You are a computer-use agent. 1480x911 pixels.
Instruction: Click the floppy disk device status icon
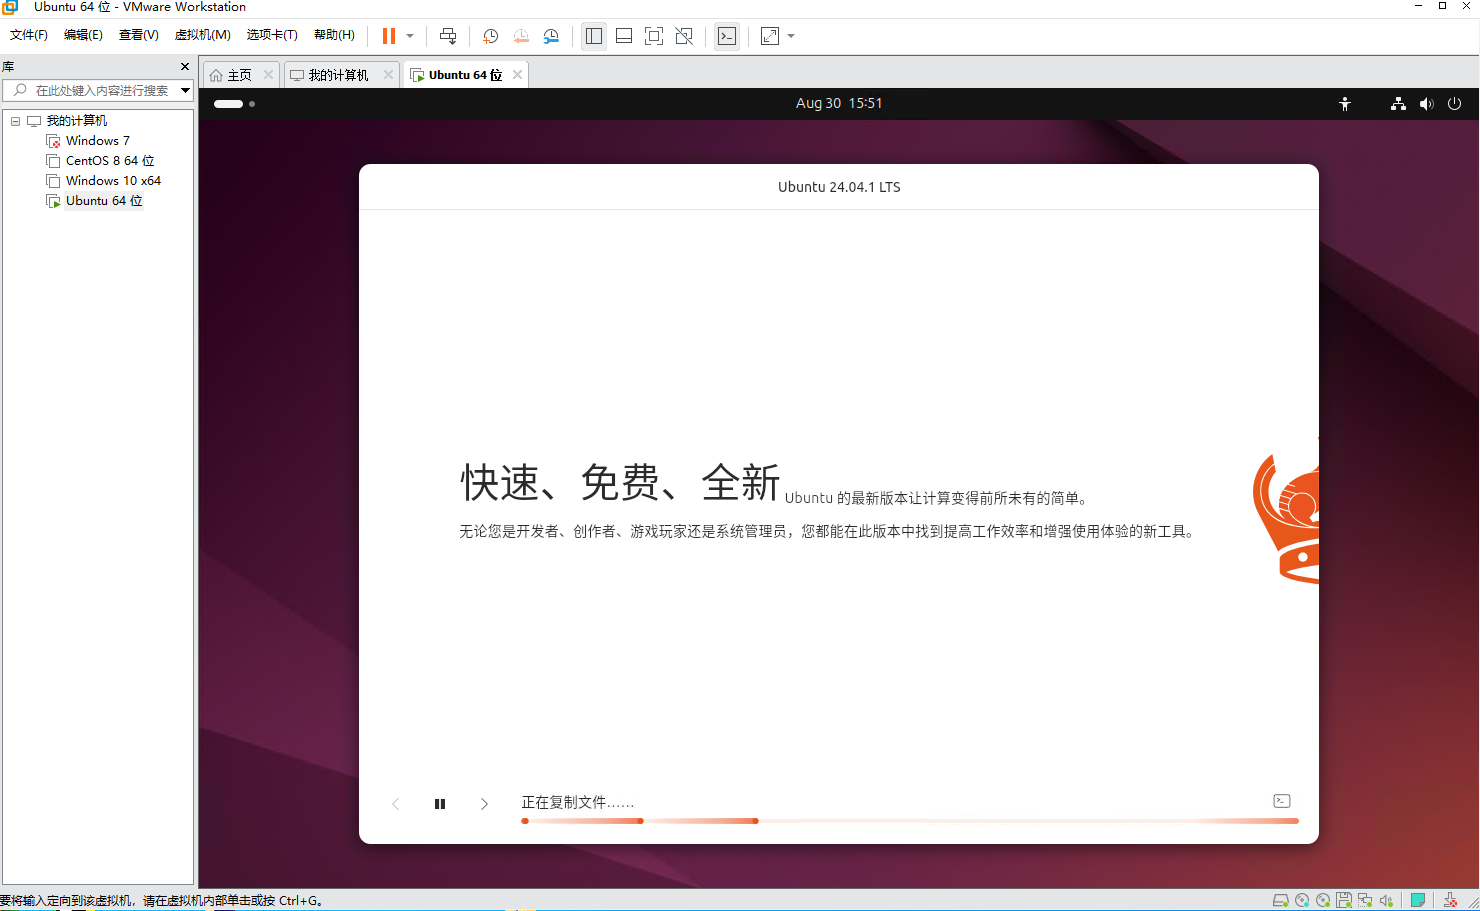[x=1344, y=900]
